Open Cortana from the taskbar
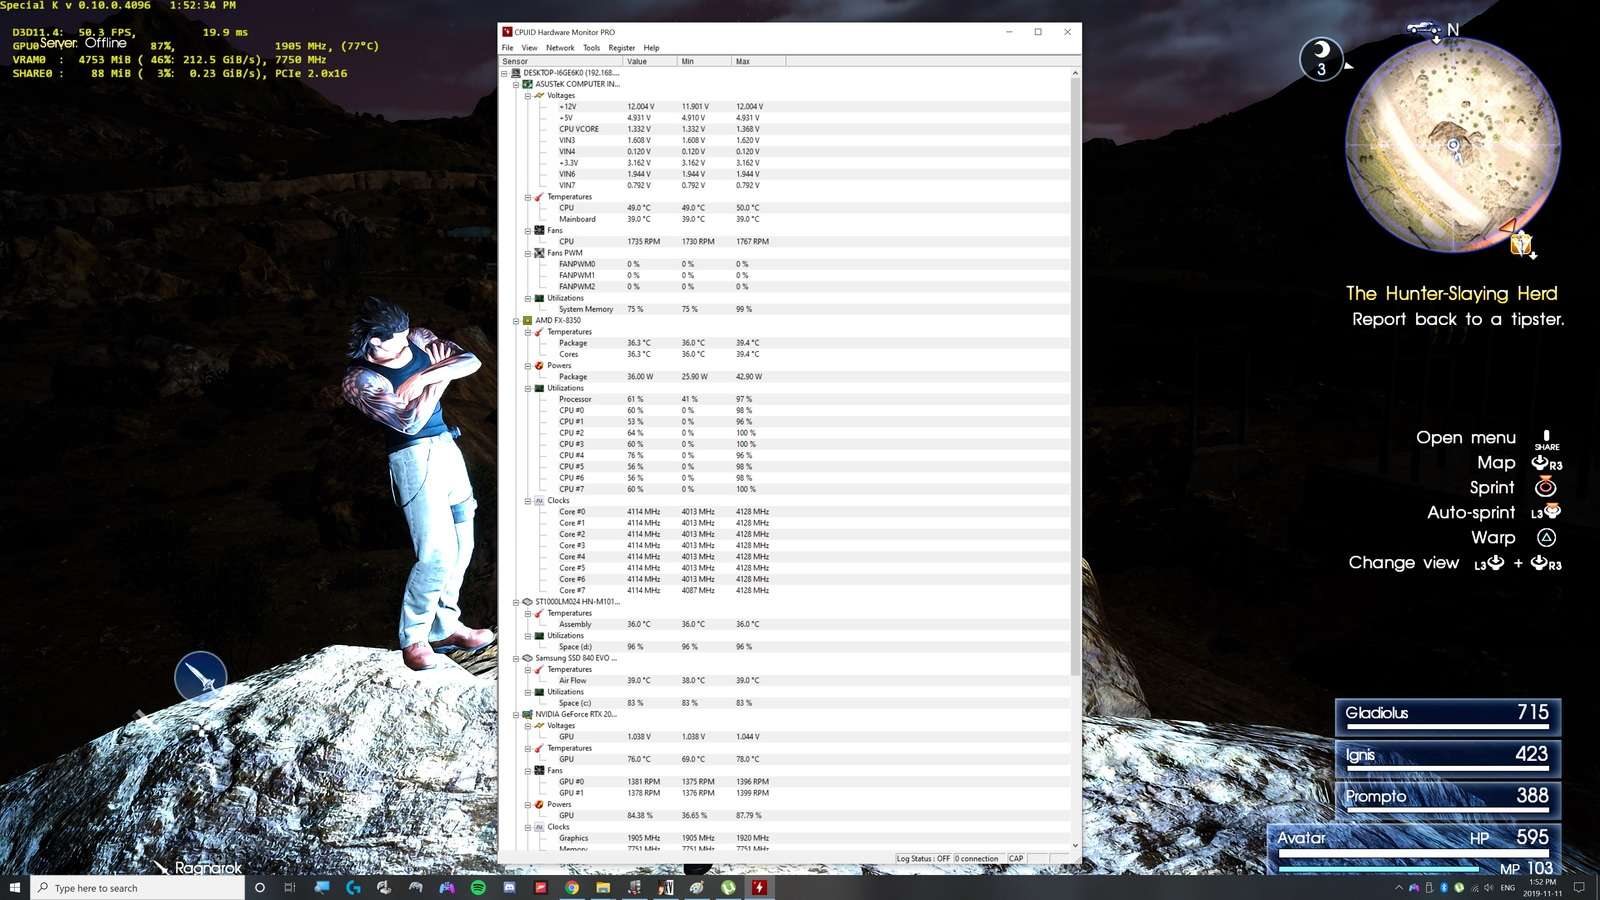Image resolution: width=1600 pixels, height=900 pixels. click(x=260, y=887)
